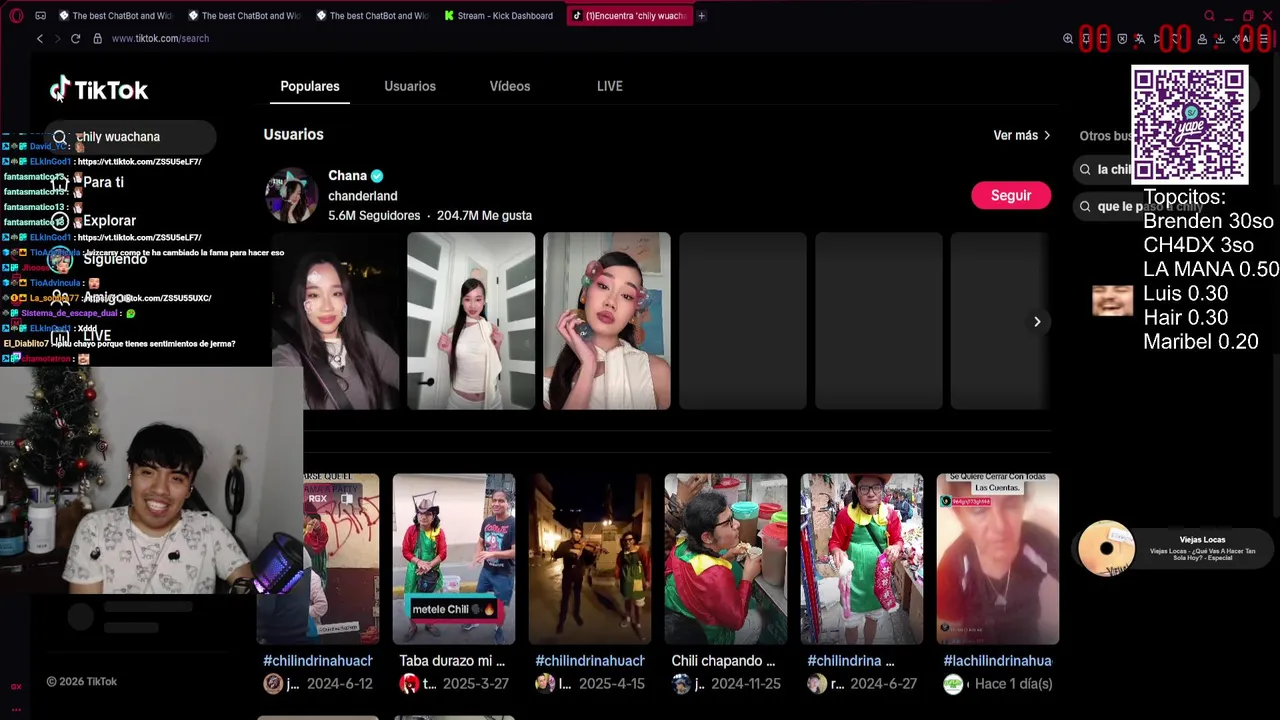
Task: Open 'Taba durazo mi ...' video title
Action: pos(452,661)
